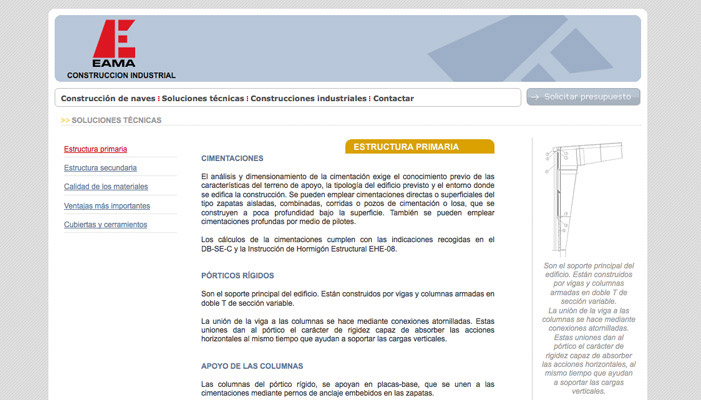Screen dimensions: 701x400
Task: Open Soluciones técnicas menu item
Action: tap(203, 98)
